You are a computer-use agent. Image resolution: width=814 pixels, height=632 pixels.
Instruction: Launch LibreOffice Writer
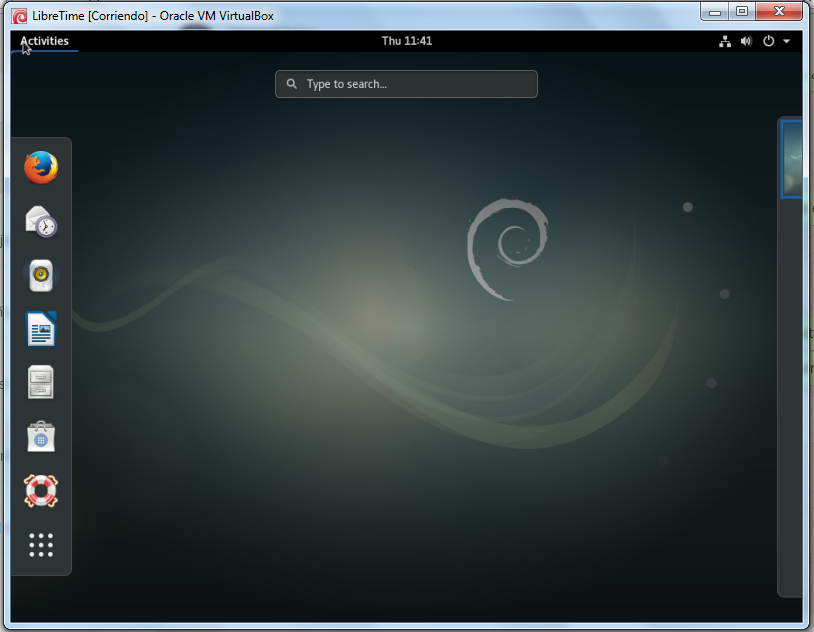coord(41,329)
